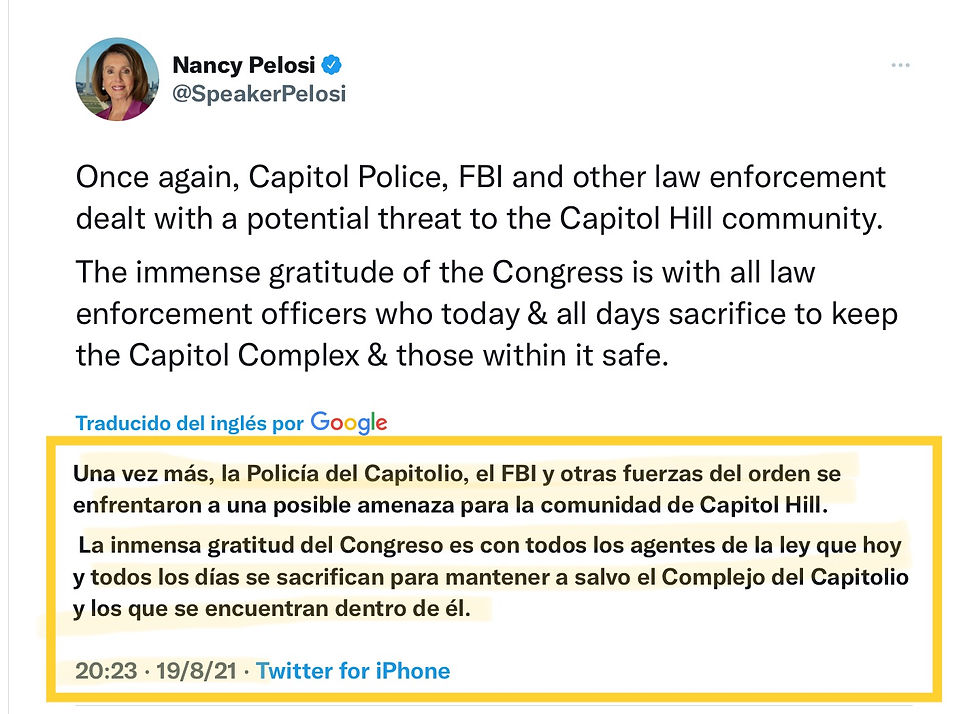
Task: Click the 'Traducido del inglés por' label
Action: coord(189,423)
